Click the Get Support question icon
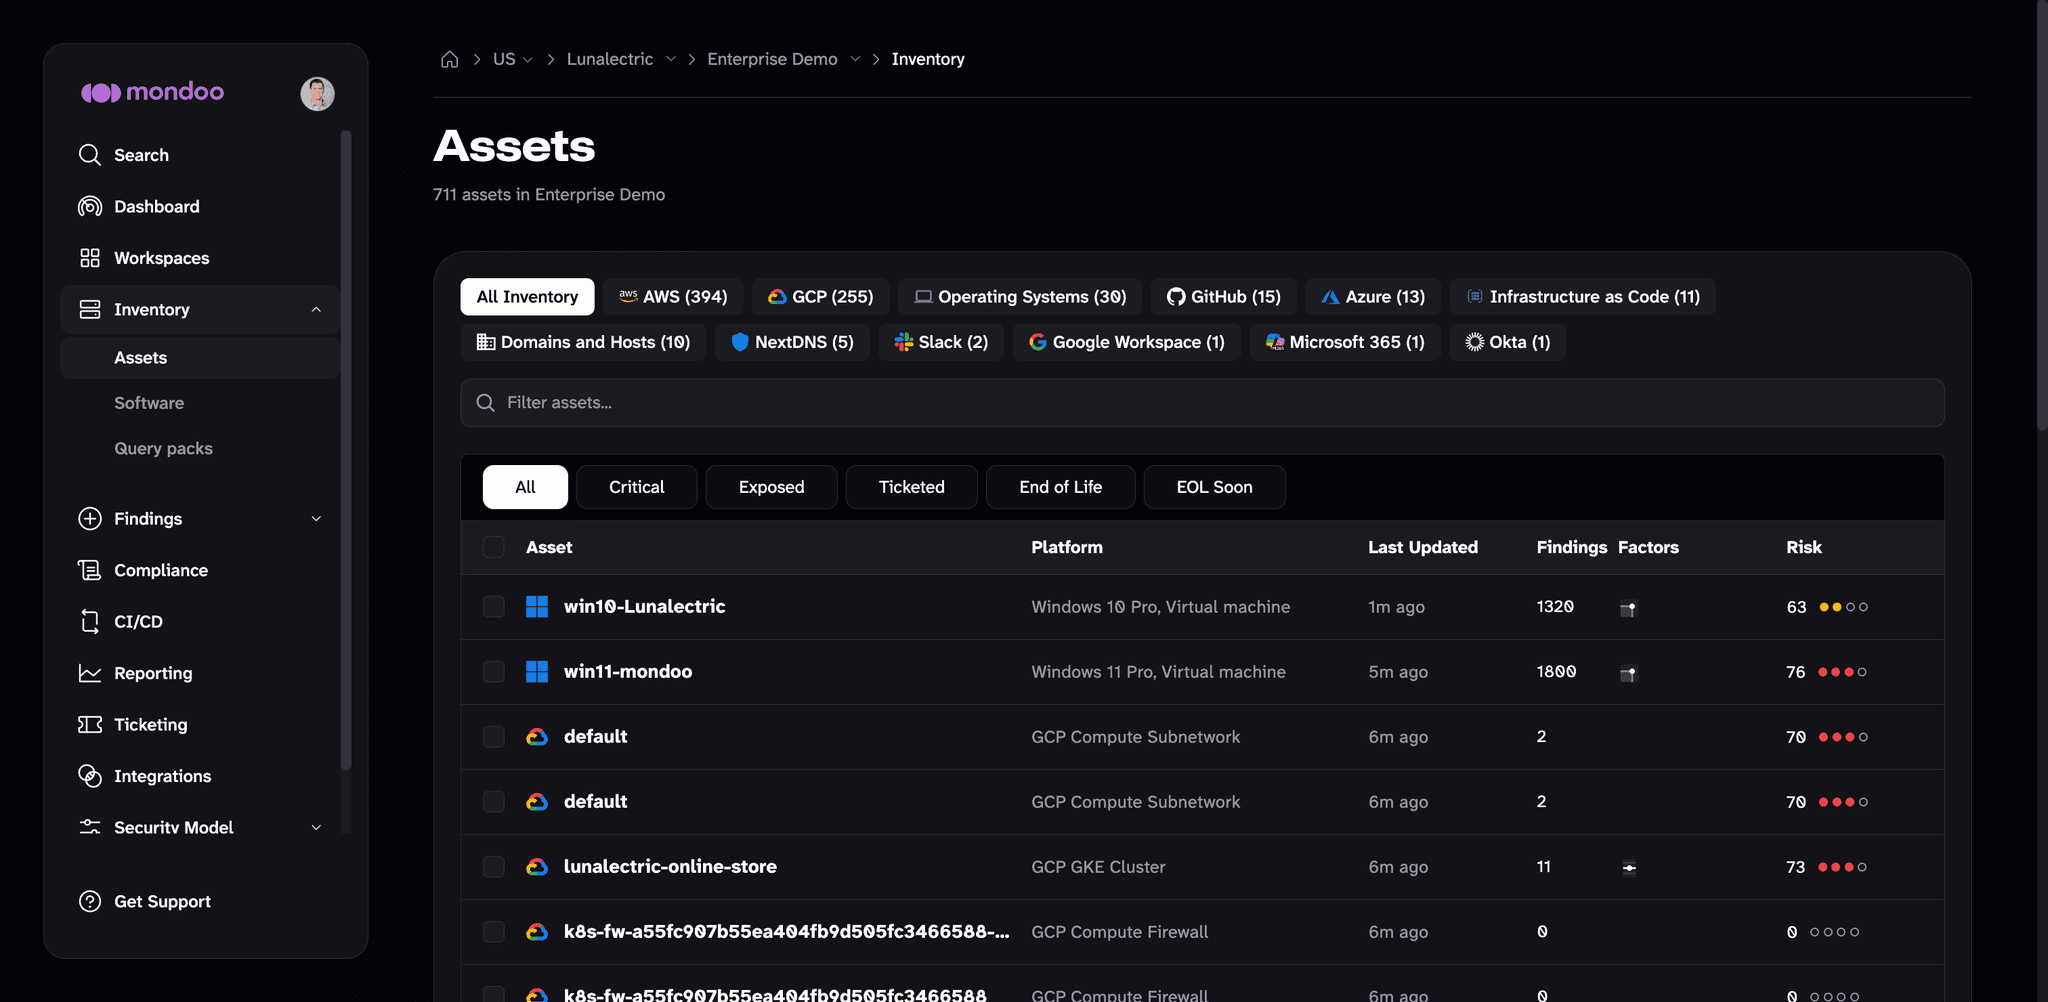Viewport: 2048px width, 1002px height. point(90,901)
